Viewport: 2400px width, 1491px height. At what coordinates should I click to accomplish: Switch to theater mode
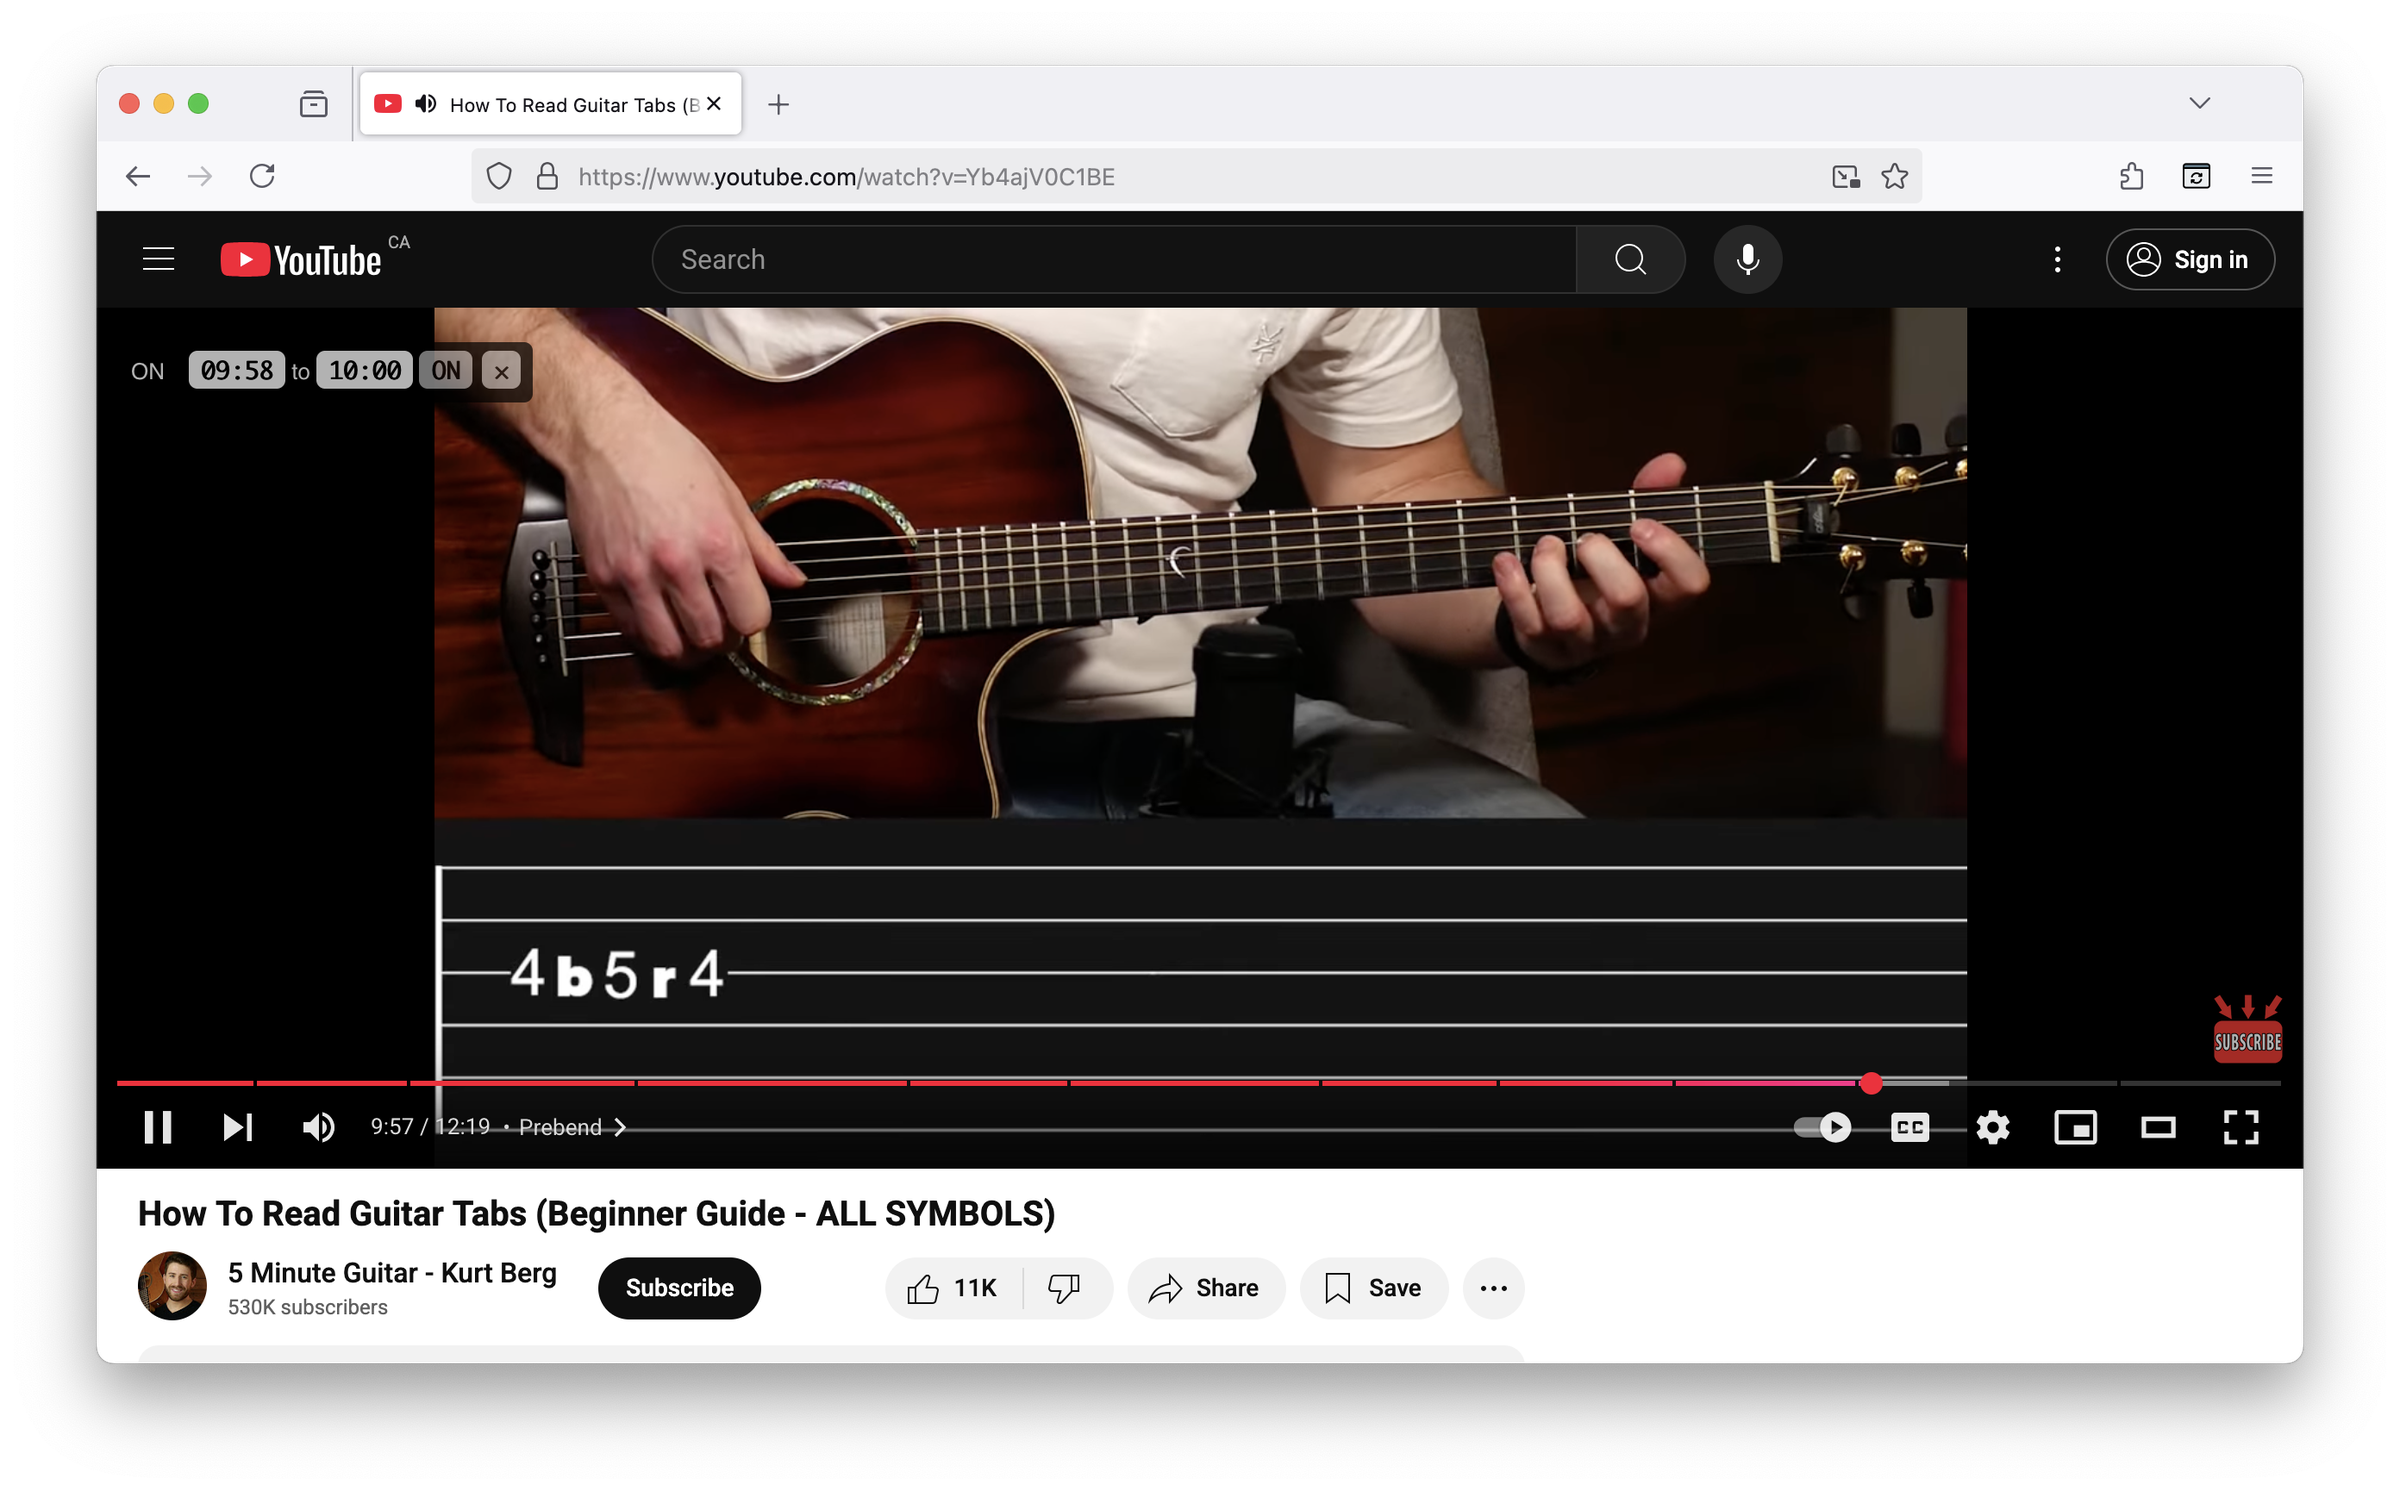click(2158, 1127)
